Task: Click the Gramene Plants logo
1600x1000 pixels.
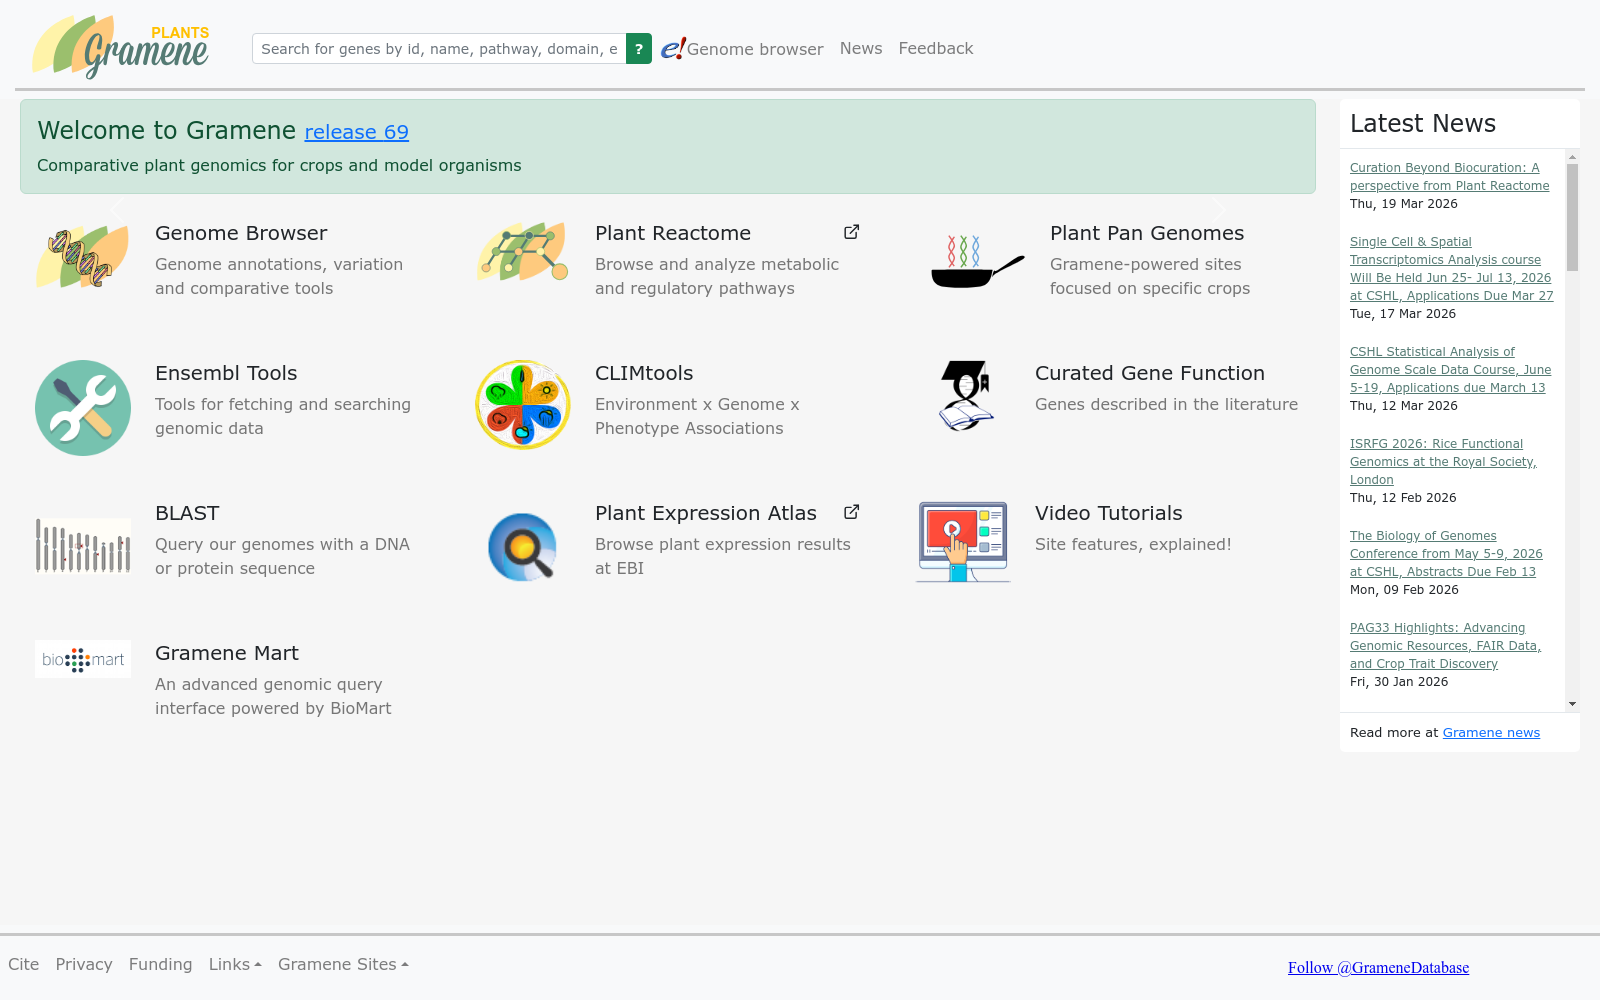Action: [120, 47]
